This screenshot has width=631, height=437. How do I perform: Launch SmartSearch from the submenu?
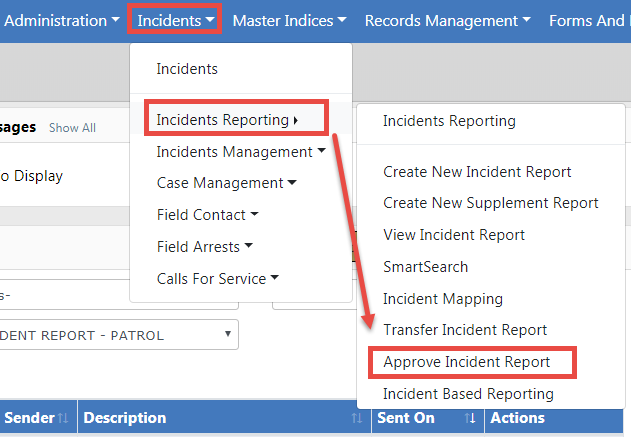pyautogui.click(x=425, y=267)
